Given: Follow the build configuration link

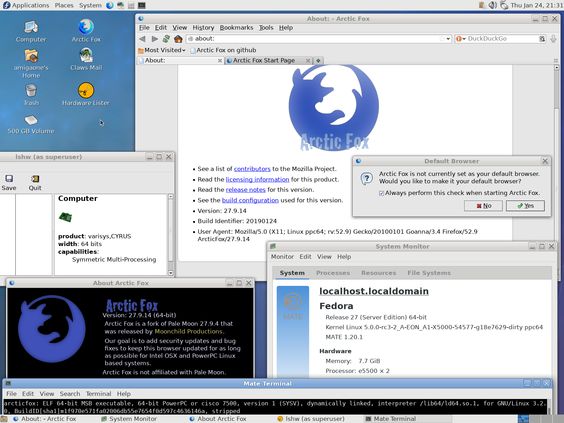Looking at the screenshot, I should coord(250,200).
